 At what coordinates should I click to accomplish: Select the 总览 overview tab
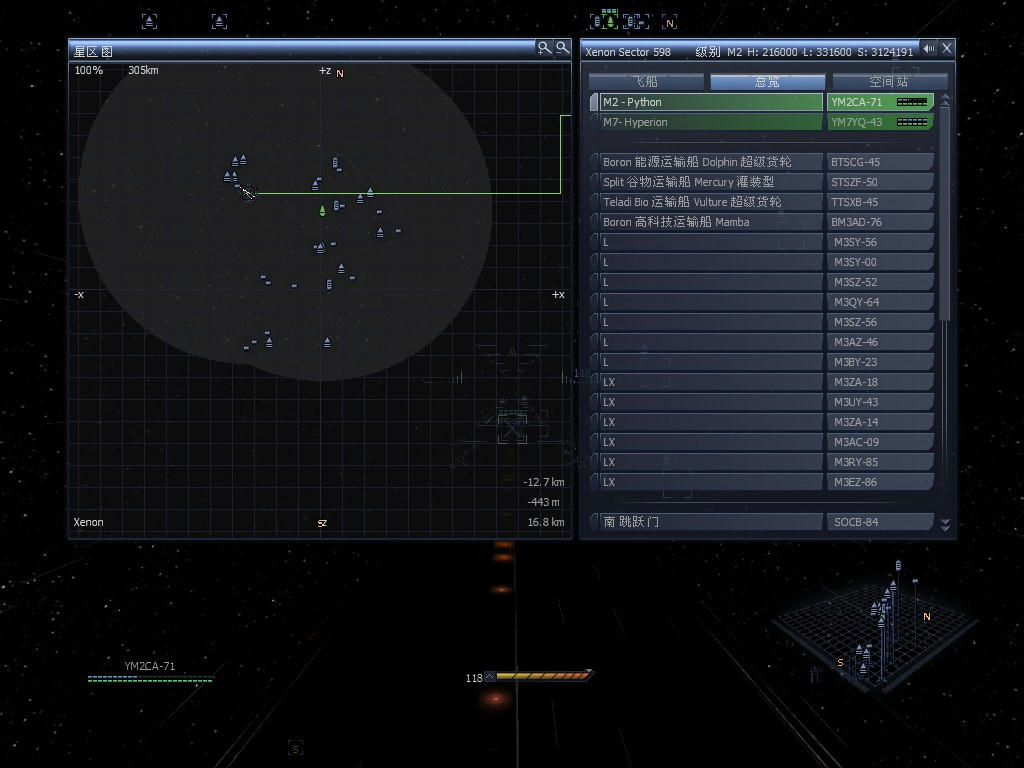tap(767, 82)
